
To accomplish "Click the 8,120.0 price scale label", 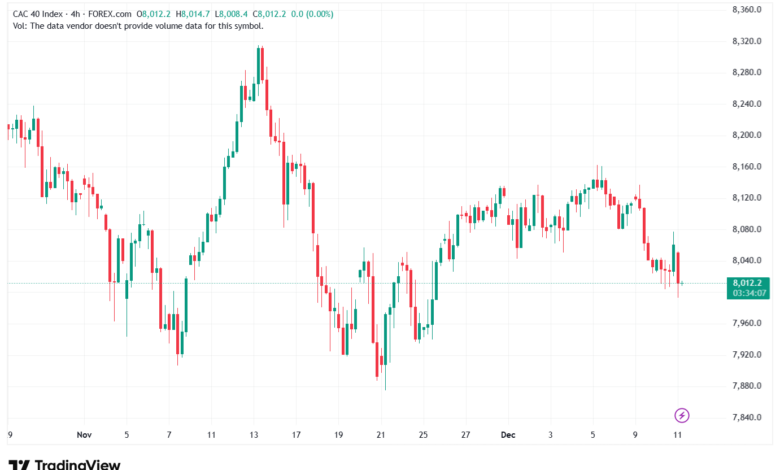I will 747,198.
